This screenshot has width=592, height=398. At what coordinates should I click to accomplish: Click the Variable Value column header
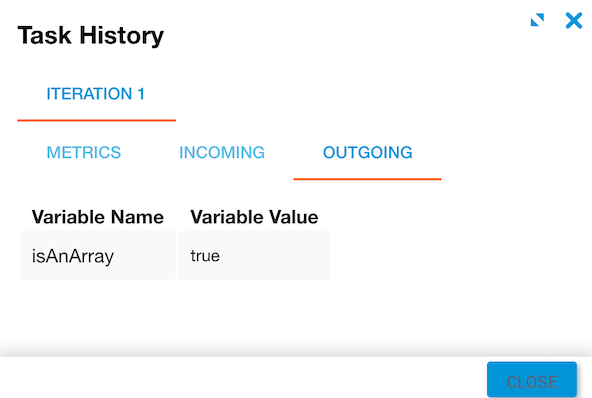point(254,217)
